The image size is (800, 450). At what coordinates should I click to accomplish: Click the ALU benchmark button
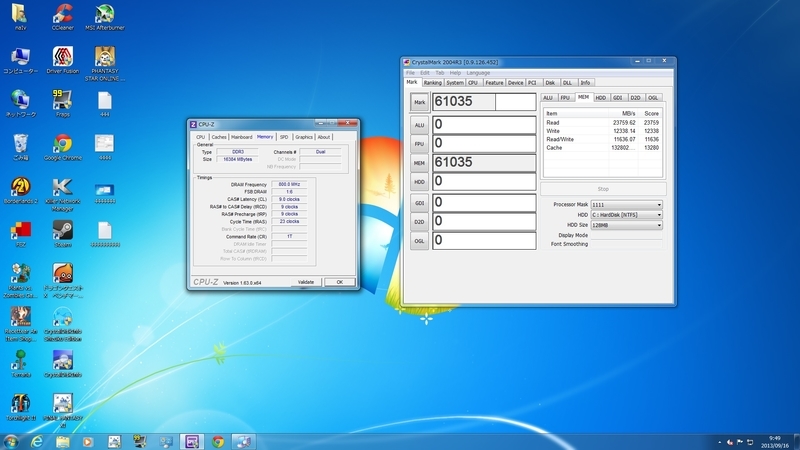tap(419, 125)
